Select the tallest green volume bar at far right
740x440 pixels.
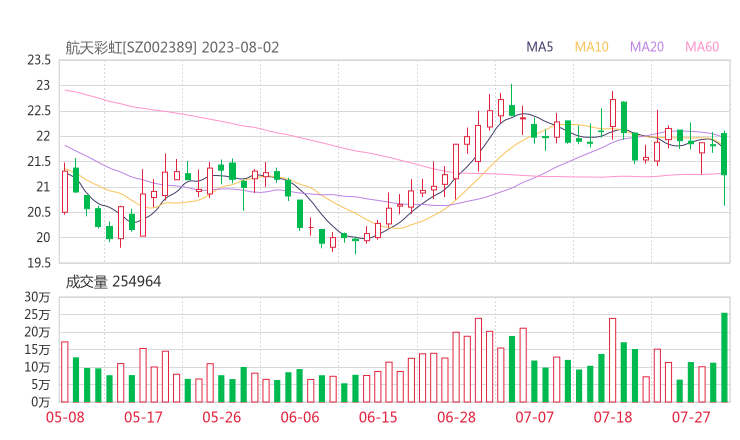(724, 357)
